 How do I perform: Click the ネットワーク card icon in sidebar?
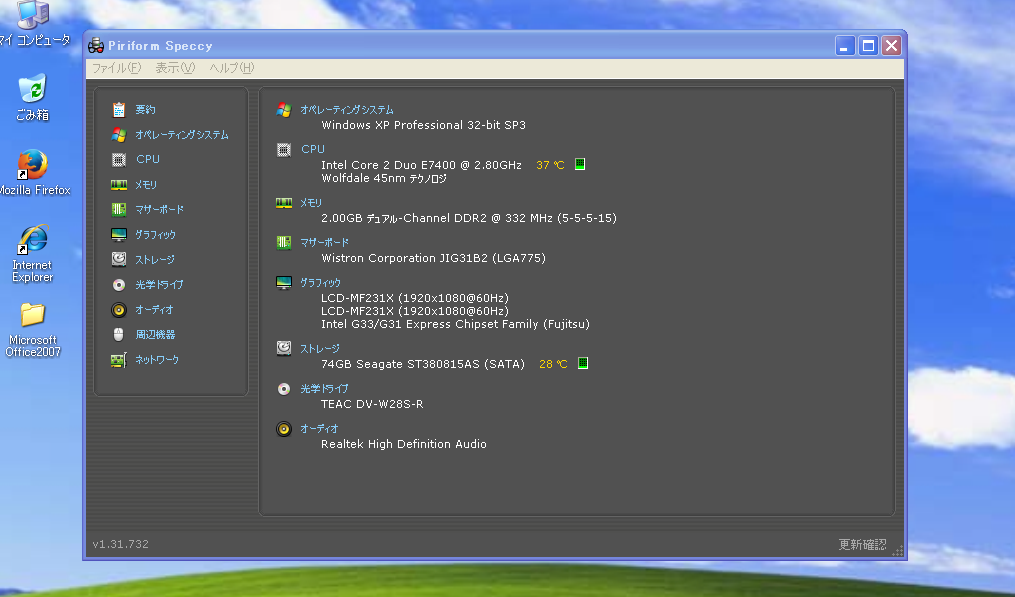pyautogui.click(x=118, y=359)
